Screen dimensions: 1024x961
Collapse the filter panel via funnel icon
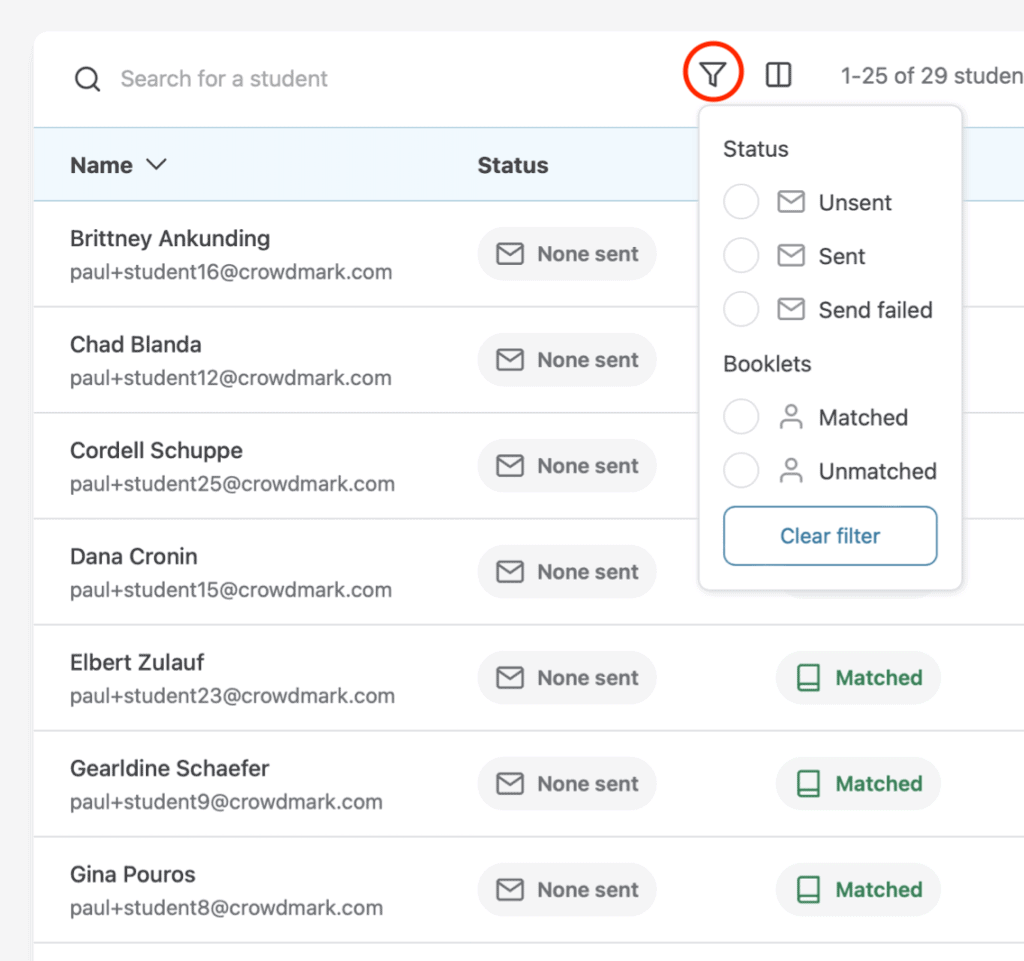(712, 73)
